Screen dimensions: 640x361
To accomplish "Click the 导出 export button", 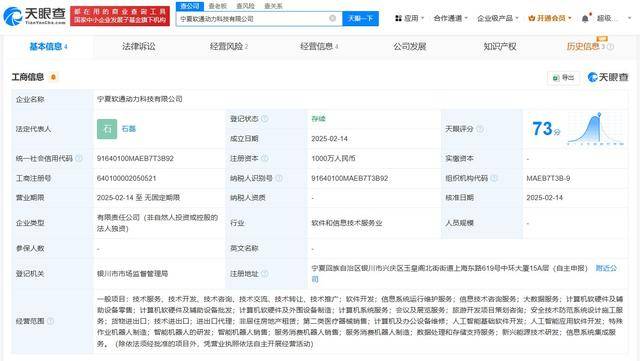I will coord(564,78).
